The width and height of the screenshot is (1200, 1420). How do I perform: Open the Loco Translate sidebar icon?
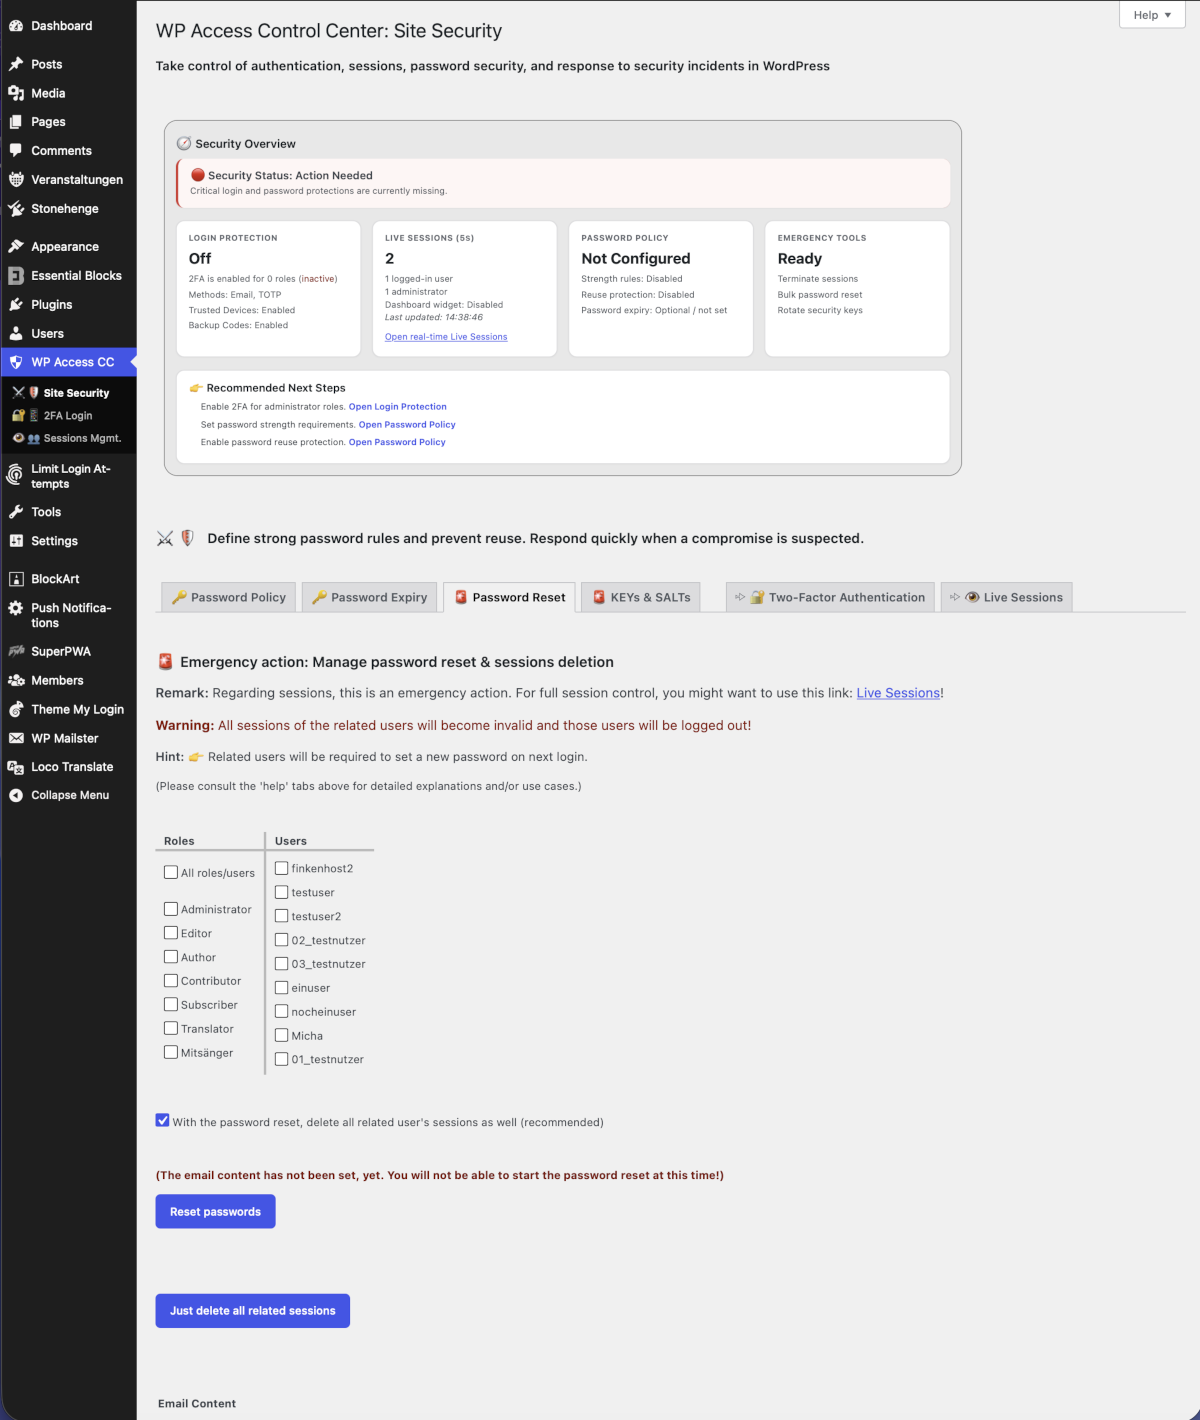(x=15, y=766)
